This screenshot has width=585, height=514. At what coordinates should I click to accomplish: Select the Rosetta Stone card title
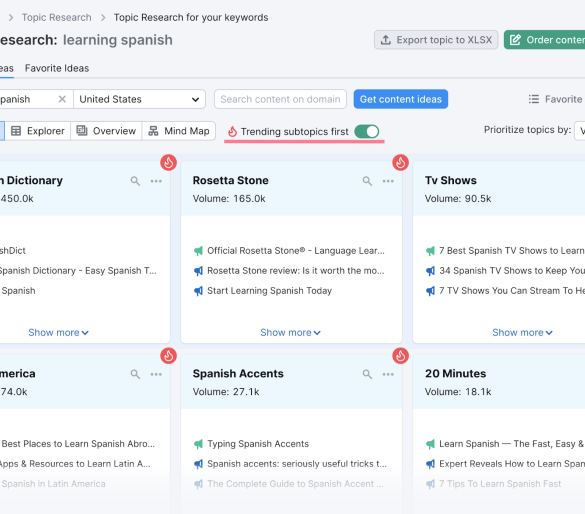[231, 181]
